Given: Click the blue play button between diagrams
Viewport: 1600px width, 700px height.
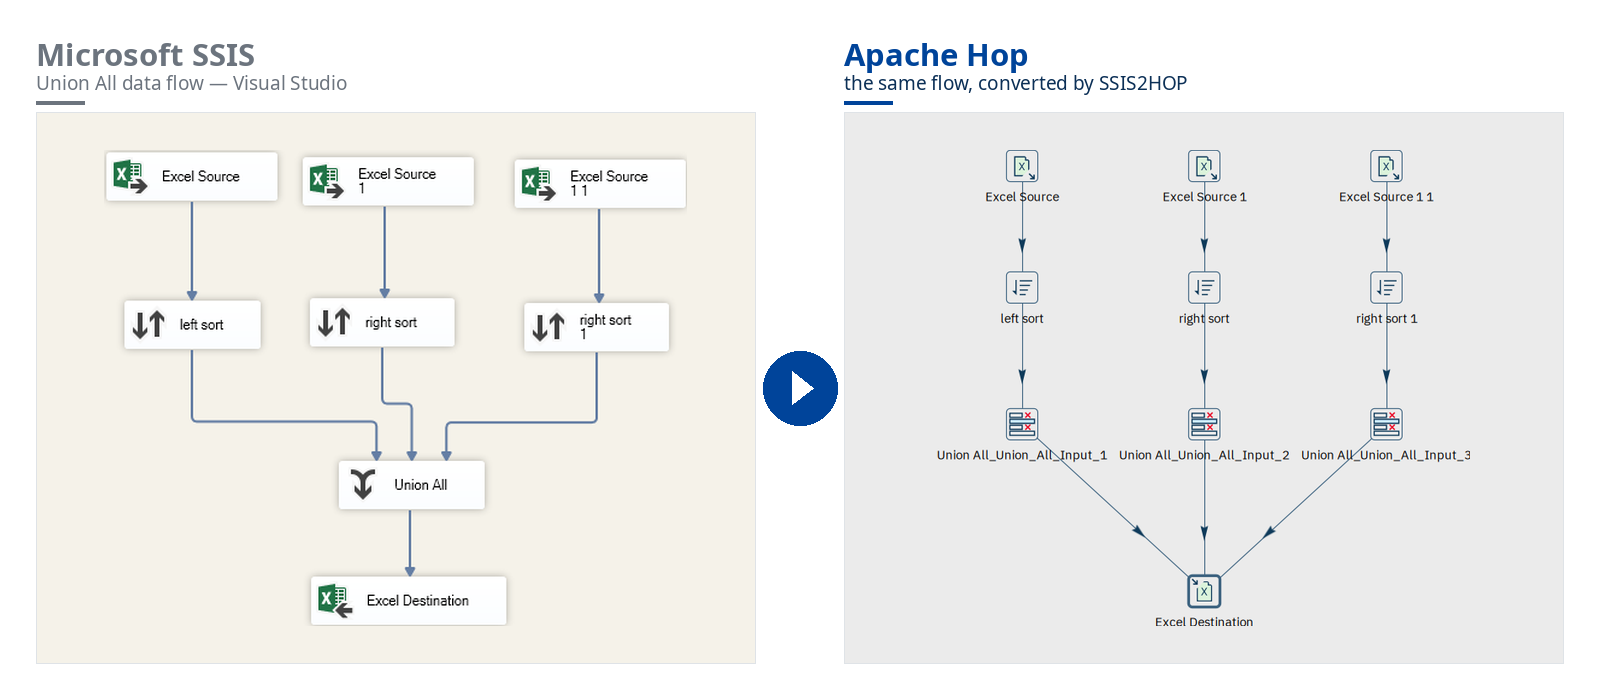Looking at the screenshot, I should 800,388.
